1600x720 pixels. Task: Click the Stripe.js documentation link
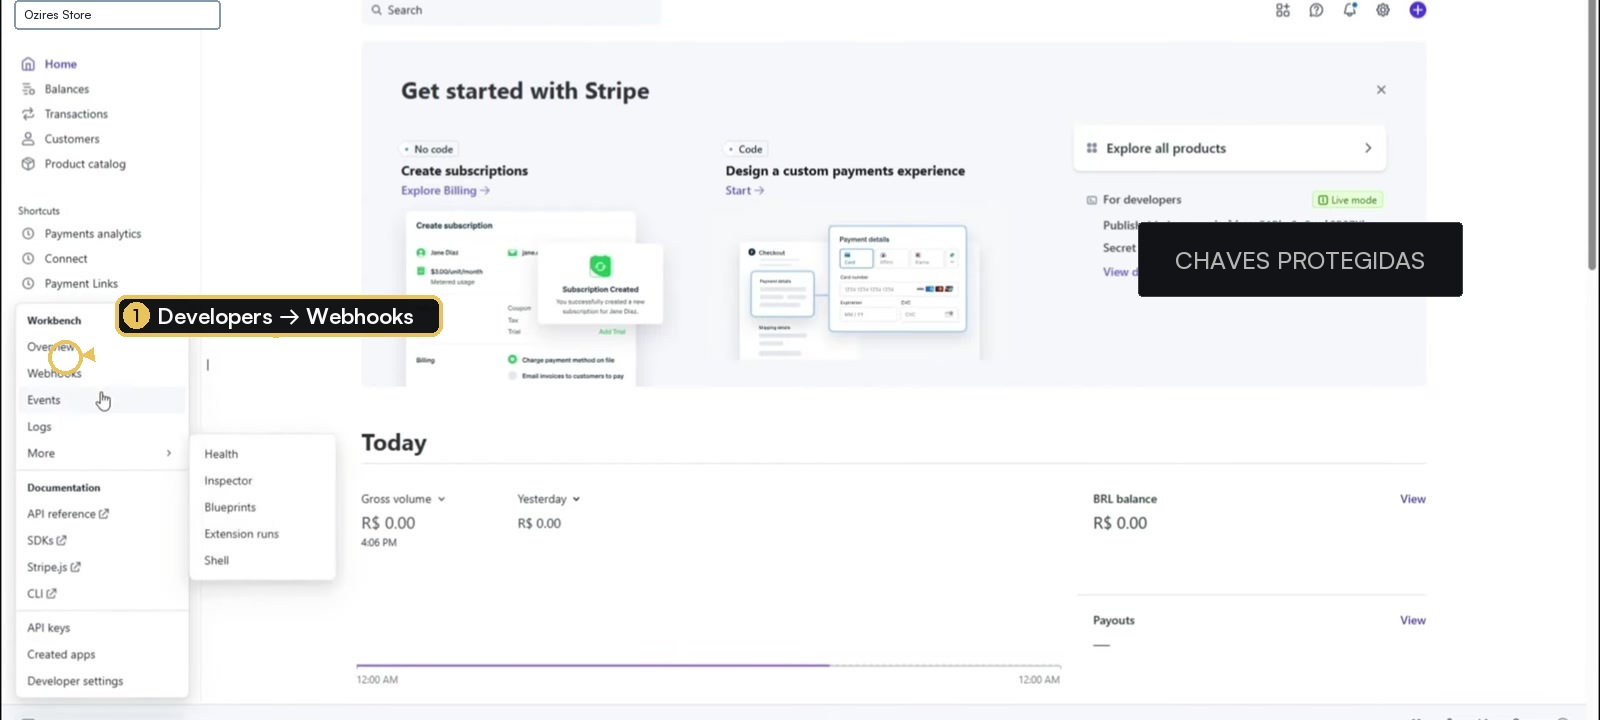pos(54,567)
